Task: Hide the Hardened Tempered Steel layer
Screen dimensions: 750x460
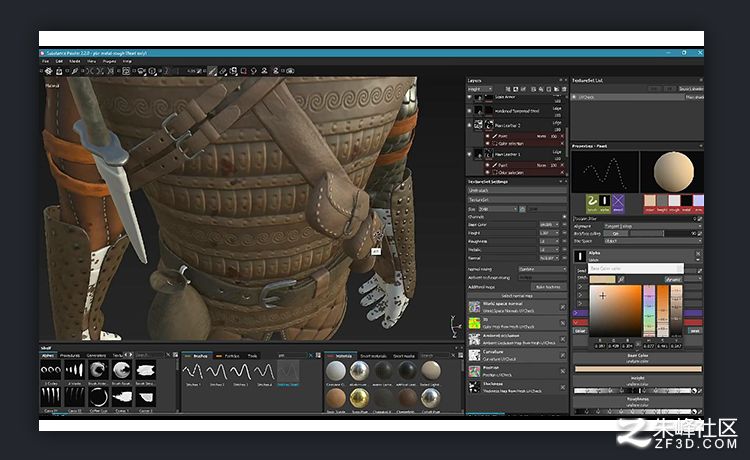Action: pyautogui.click(x=470, y=110)
